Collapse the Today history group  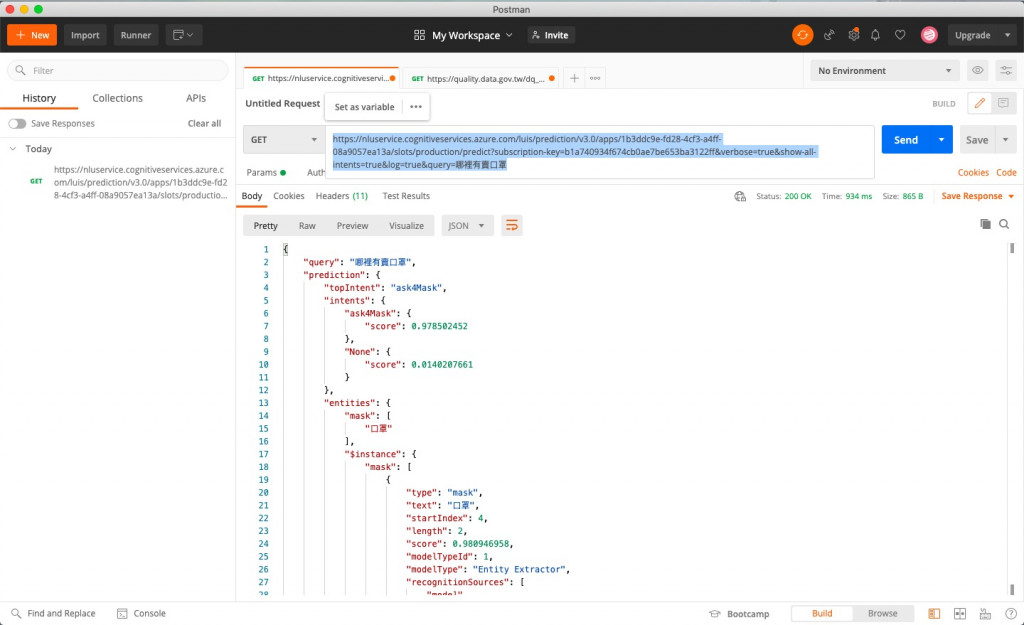pos(13,148)
